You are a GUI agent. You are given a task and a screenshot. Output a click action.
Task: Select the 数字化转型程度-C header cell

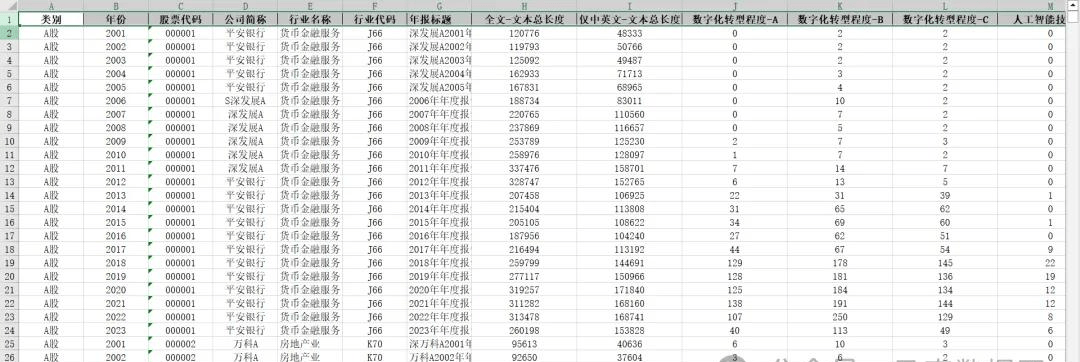[945, 19]
